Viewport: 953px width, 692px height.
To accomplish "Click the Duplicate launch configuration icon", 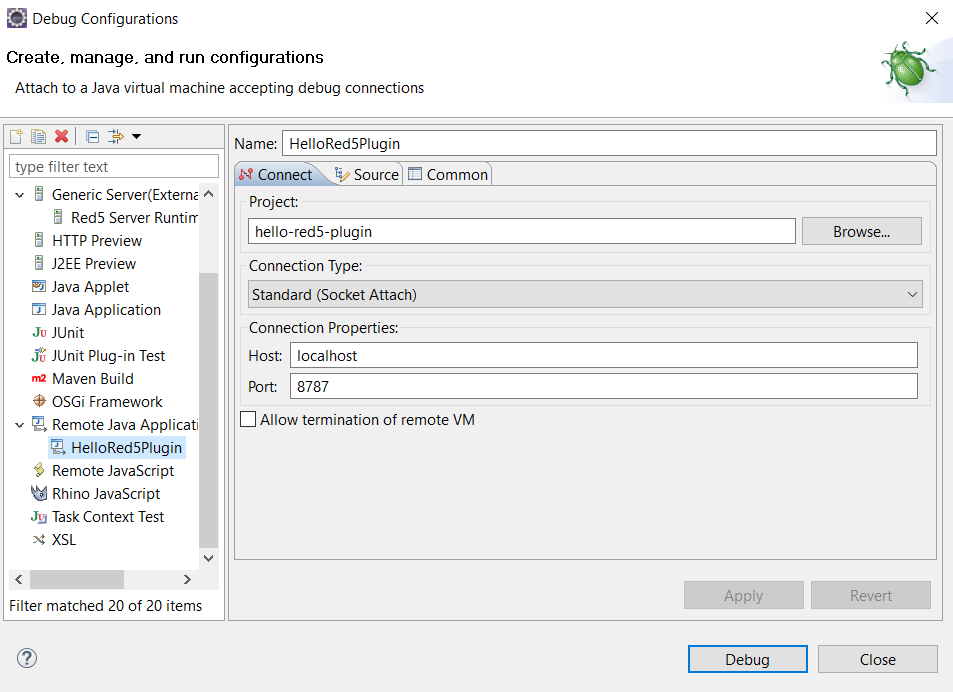I will click(38, 136).
